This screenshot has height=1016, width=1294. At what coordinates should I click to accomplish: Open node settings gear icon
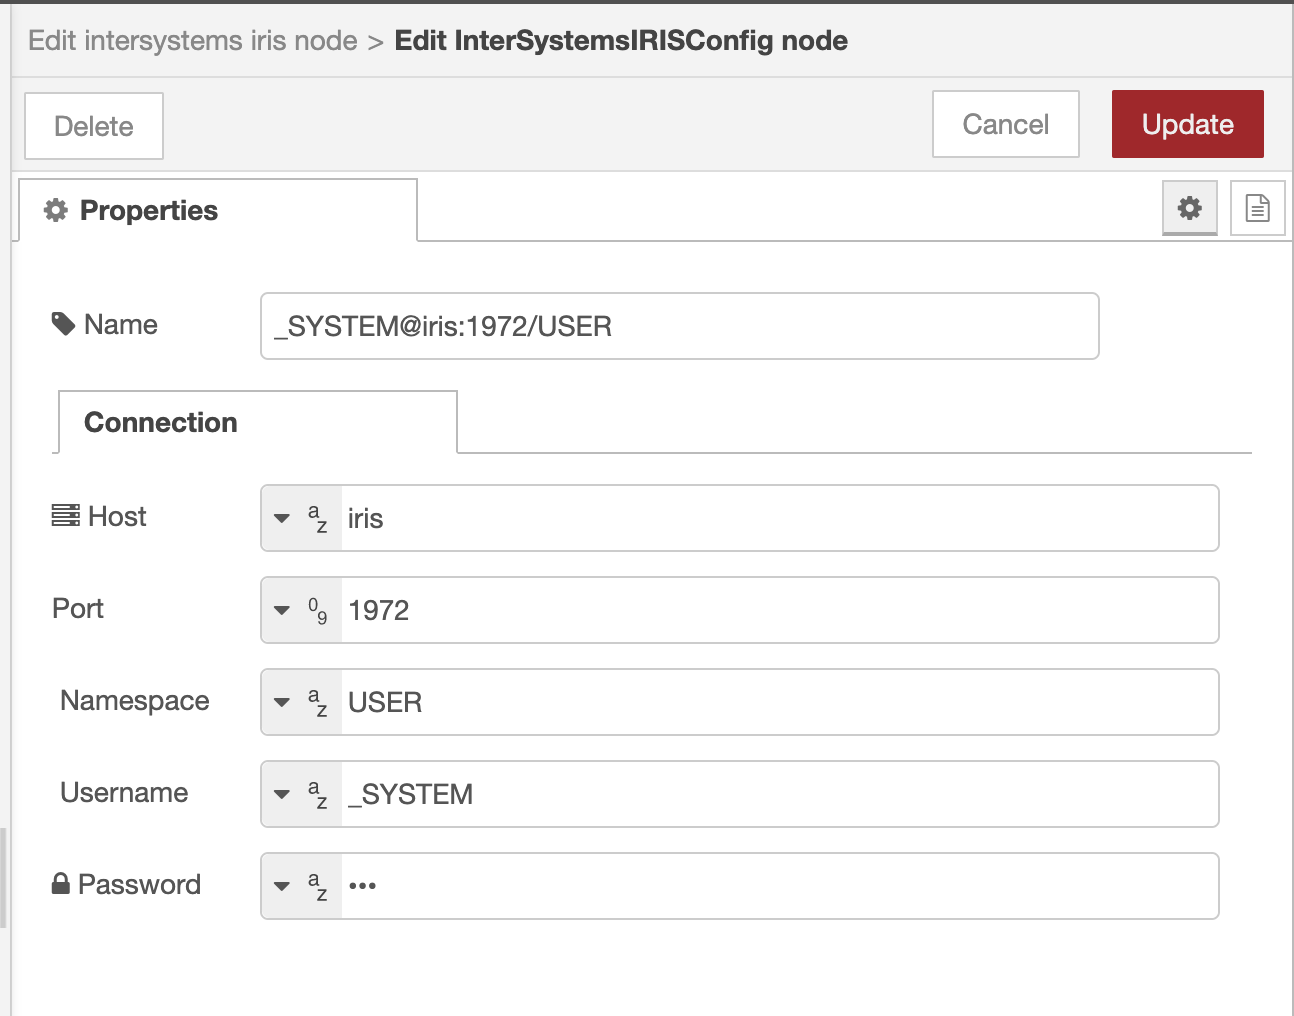[1189, 208]
